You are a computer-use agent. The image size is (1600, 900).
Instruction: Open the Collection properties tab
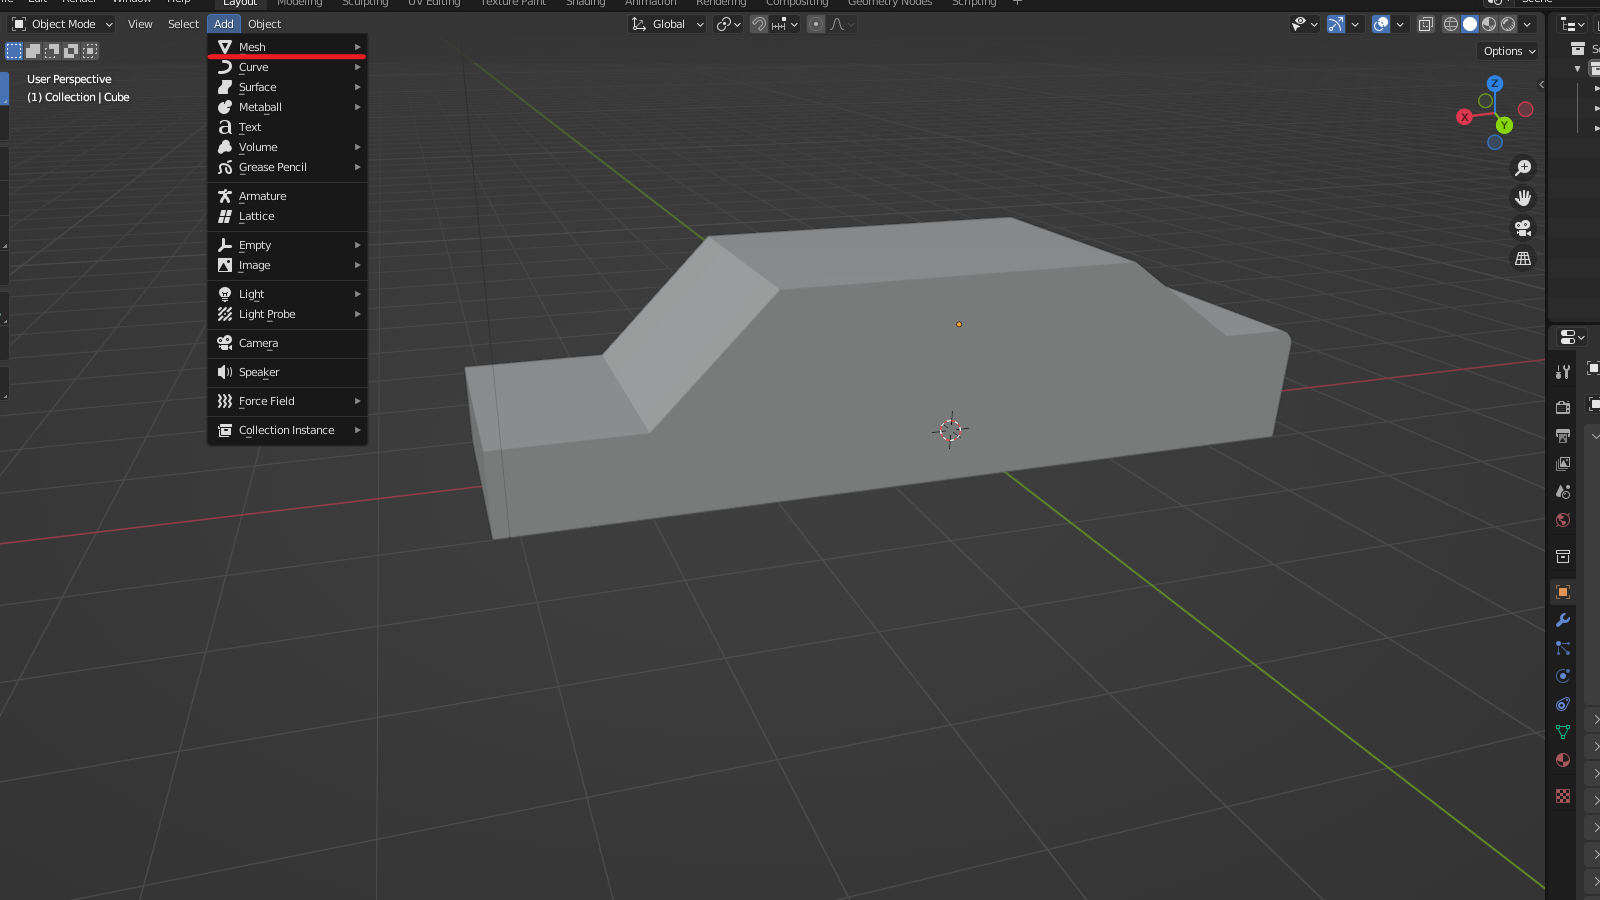[1563, 556]
